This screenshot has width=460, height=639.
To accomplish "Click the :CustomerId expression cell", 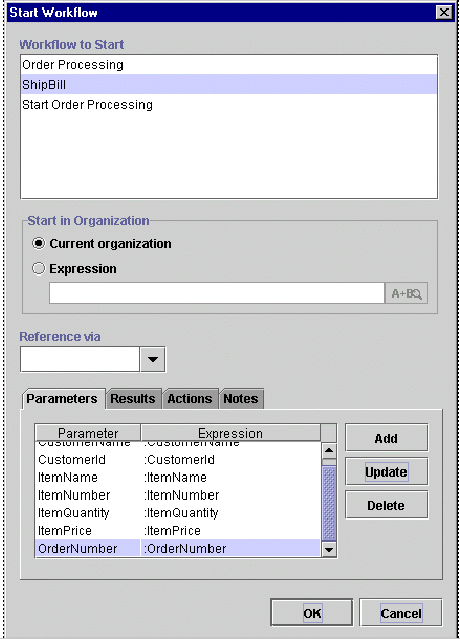I will pyautogui.click(x=231, y=460).
